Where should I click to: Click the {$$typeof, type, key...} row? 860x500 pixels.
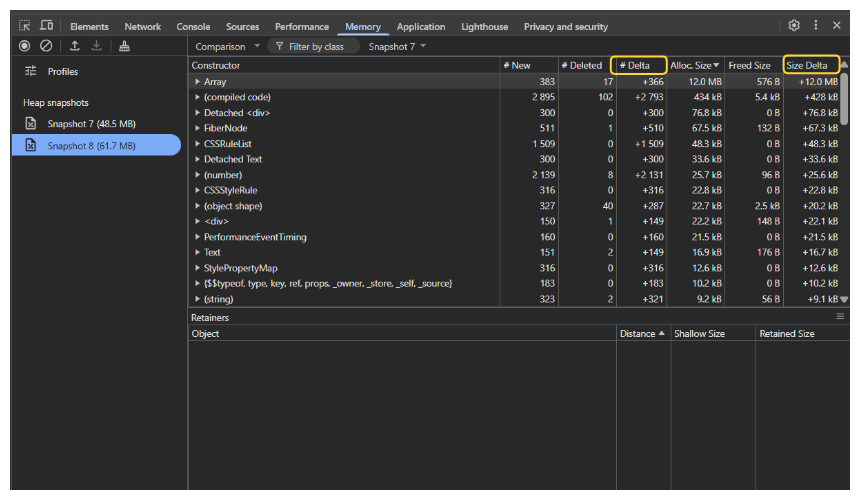514,283
